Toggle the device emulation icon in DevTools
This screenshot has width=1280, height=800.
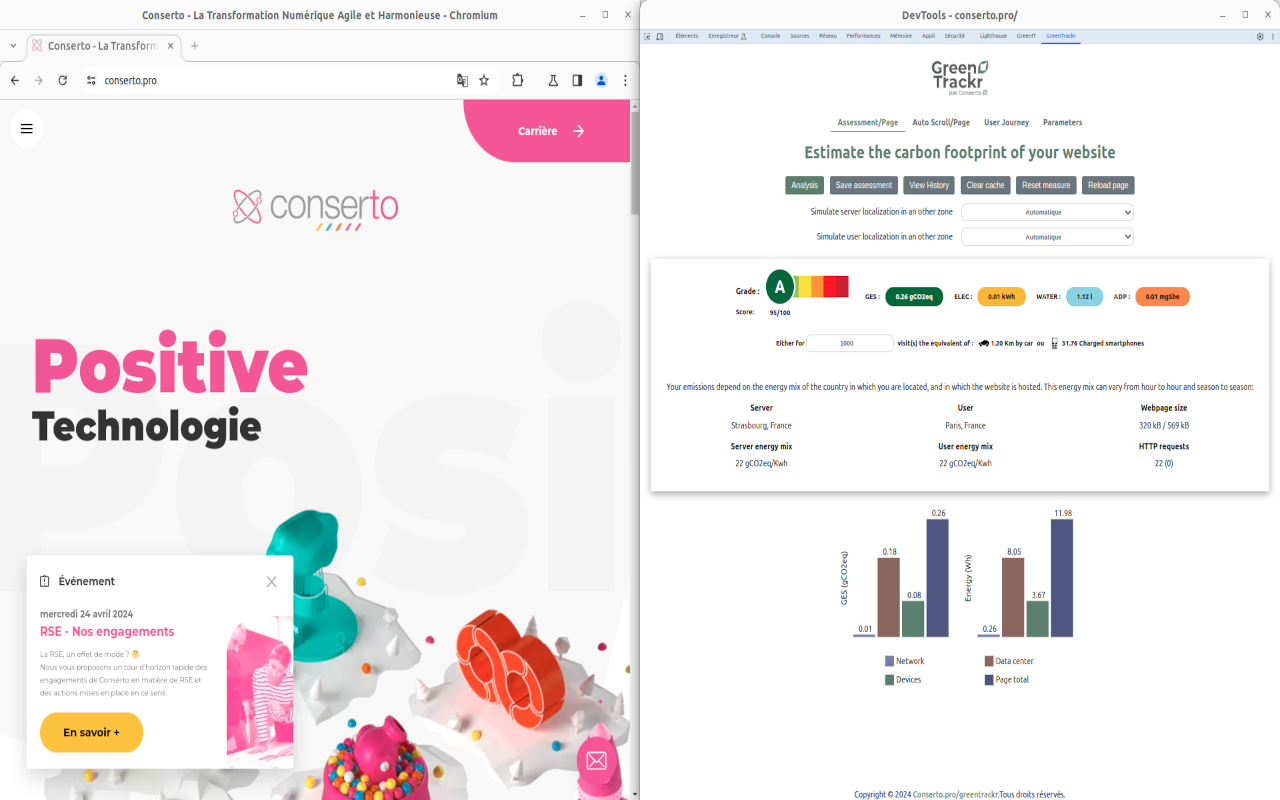pos(660,36)
